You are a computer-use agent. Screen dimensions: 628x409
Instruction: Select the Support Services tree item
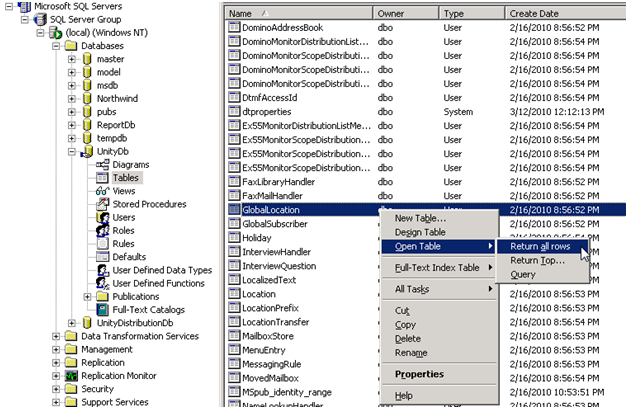pyautogui.click(x=115, y=402)
